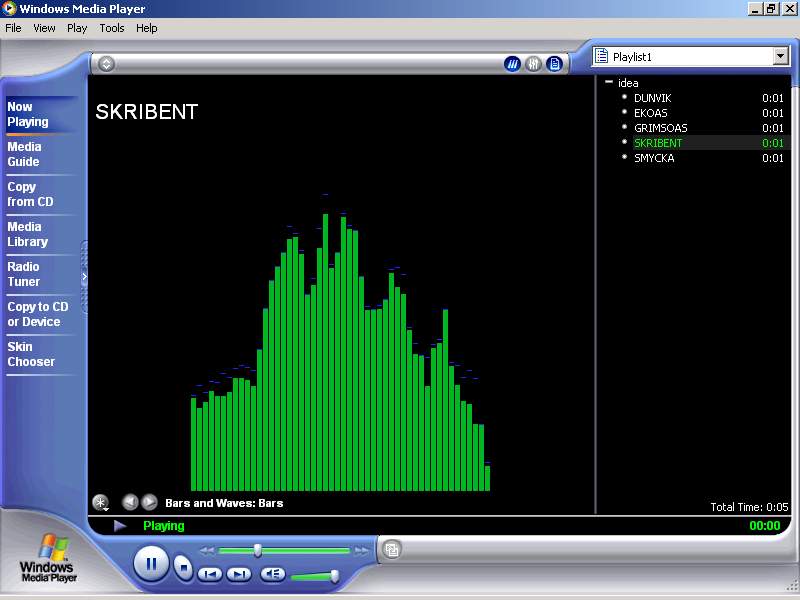The image size is (800, 600).
Task: Go to Media Library
Action: tap(27, 234)
